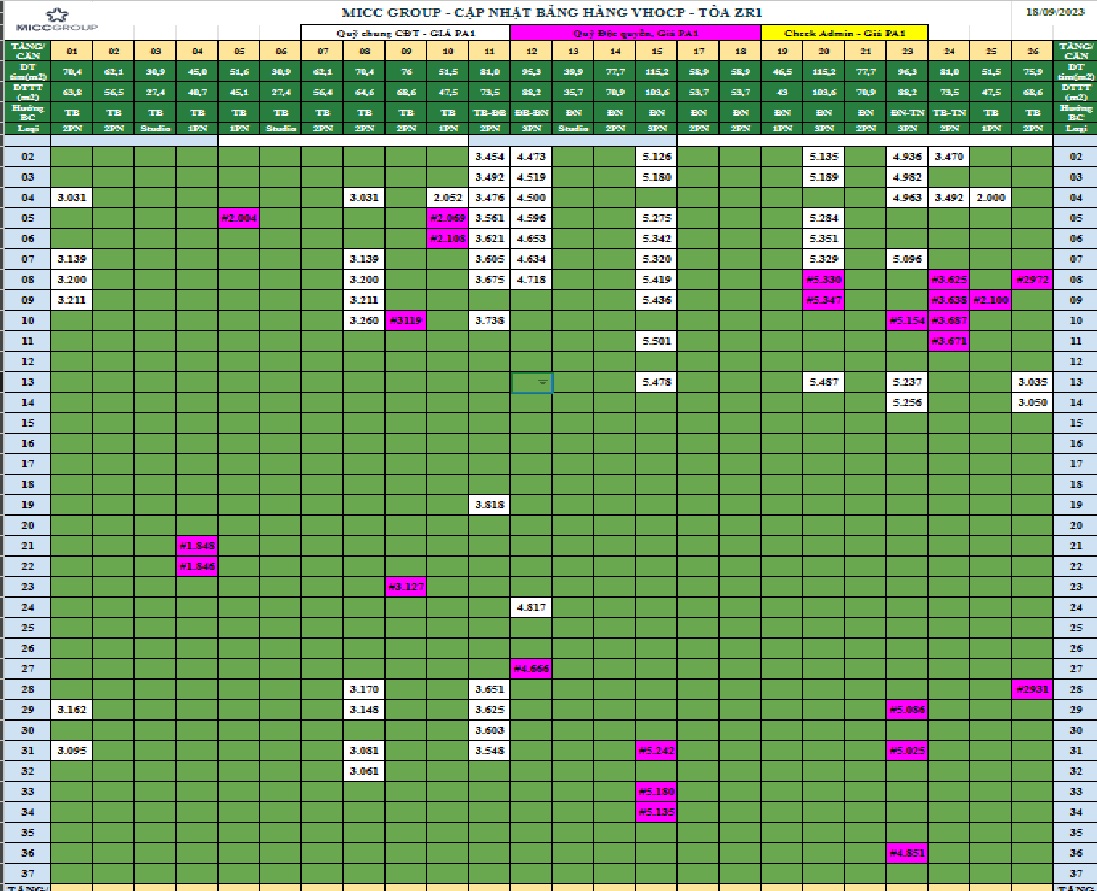Viewport: 1097px width, 891px height.
Task: Select the cell showing 5.487
Action: coord(823,382)
